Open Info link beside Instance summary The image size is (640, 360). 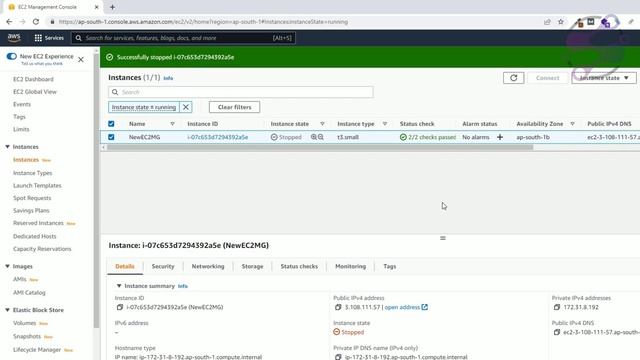(x=182, y=286)
